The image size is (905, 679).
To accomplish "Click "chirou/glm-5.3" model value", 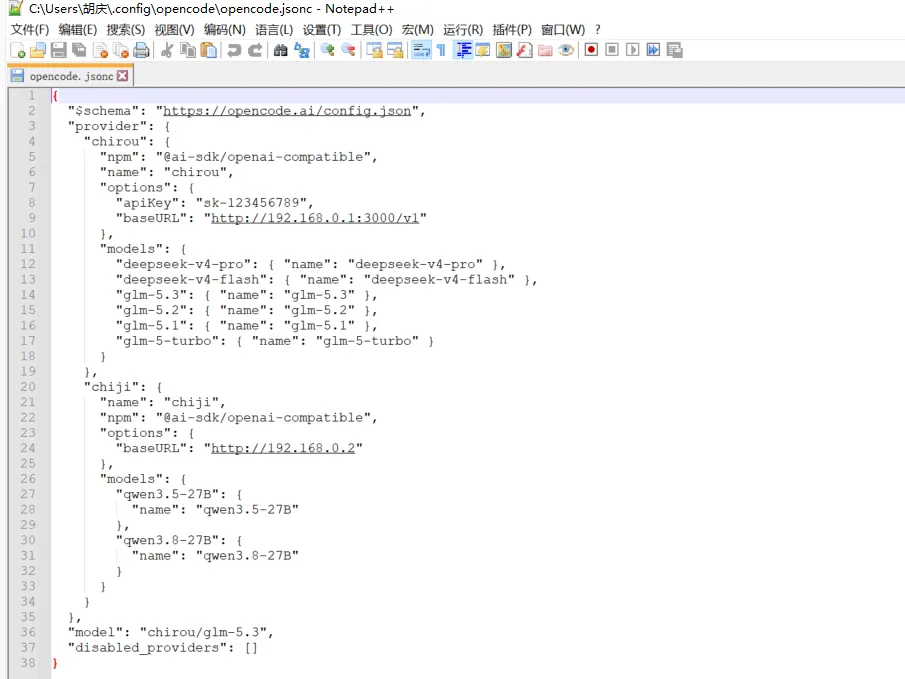I will click(x=203, y=632).
